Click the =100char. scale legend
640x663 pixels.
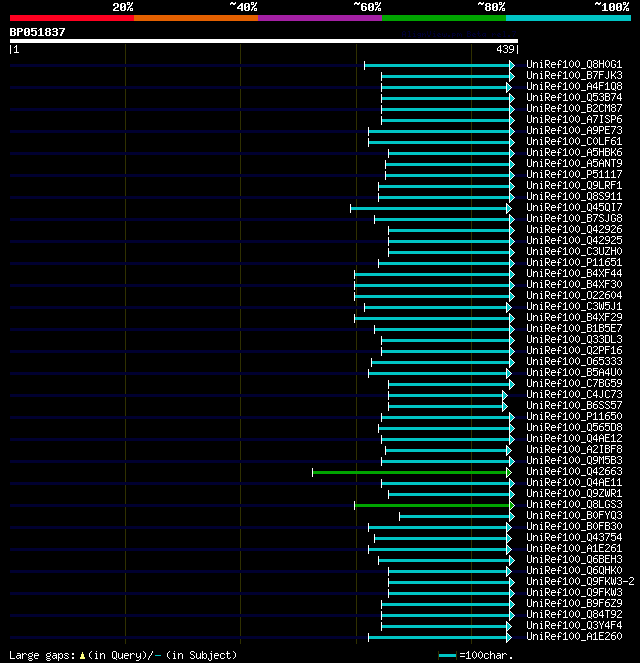[x=476, y=655]
